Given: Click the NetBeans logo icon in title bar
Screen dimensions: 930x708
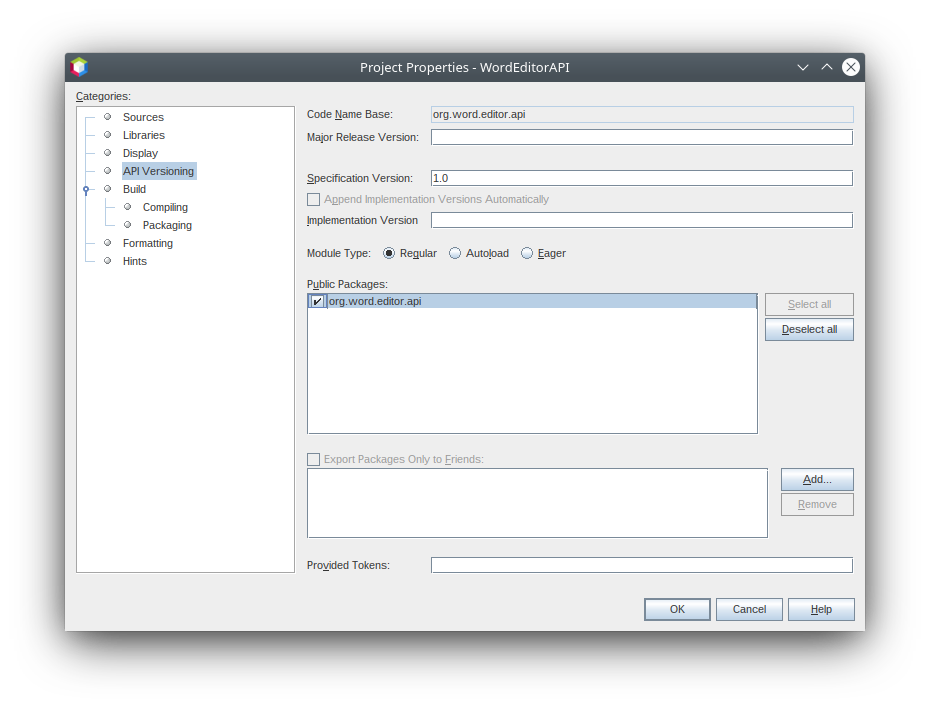Looking at the screenshot, I should pos(79,67).
